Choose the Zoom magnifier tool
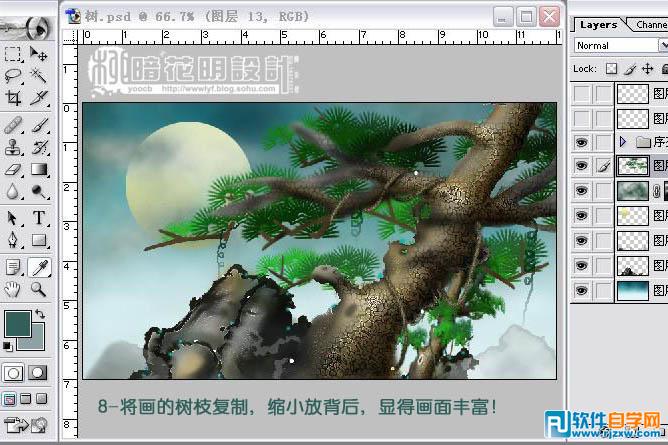Viewport: 668px width, 445px height. 39,289
